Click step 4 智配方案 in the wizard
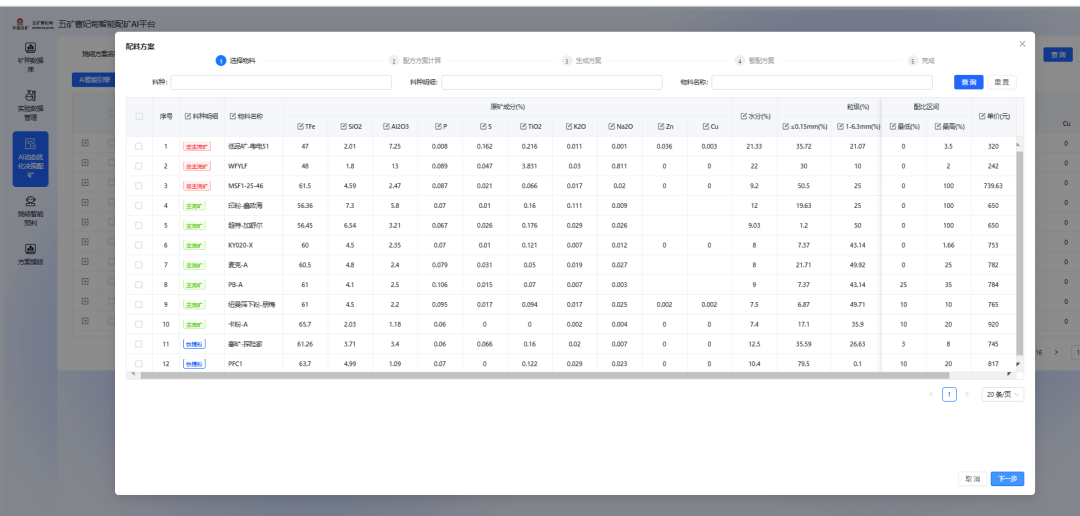Image resolution: width=1080 pixels, height=516 pixels. click(x=754, y=61)
